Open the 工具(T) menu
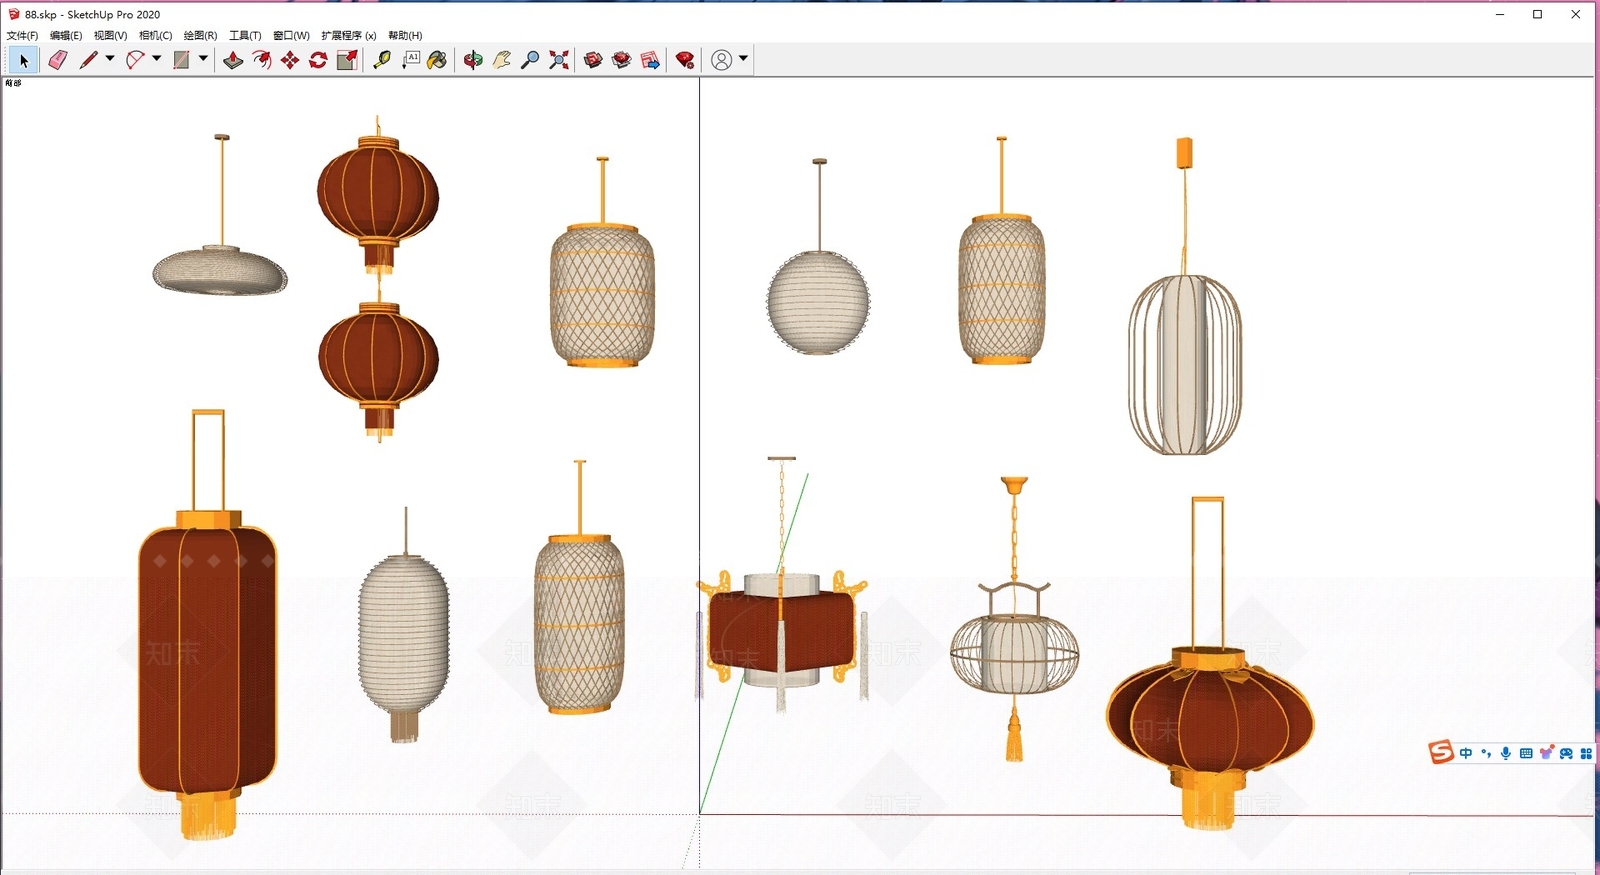The image size is (1600, 875). 245,35
